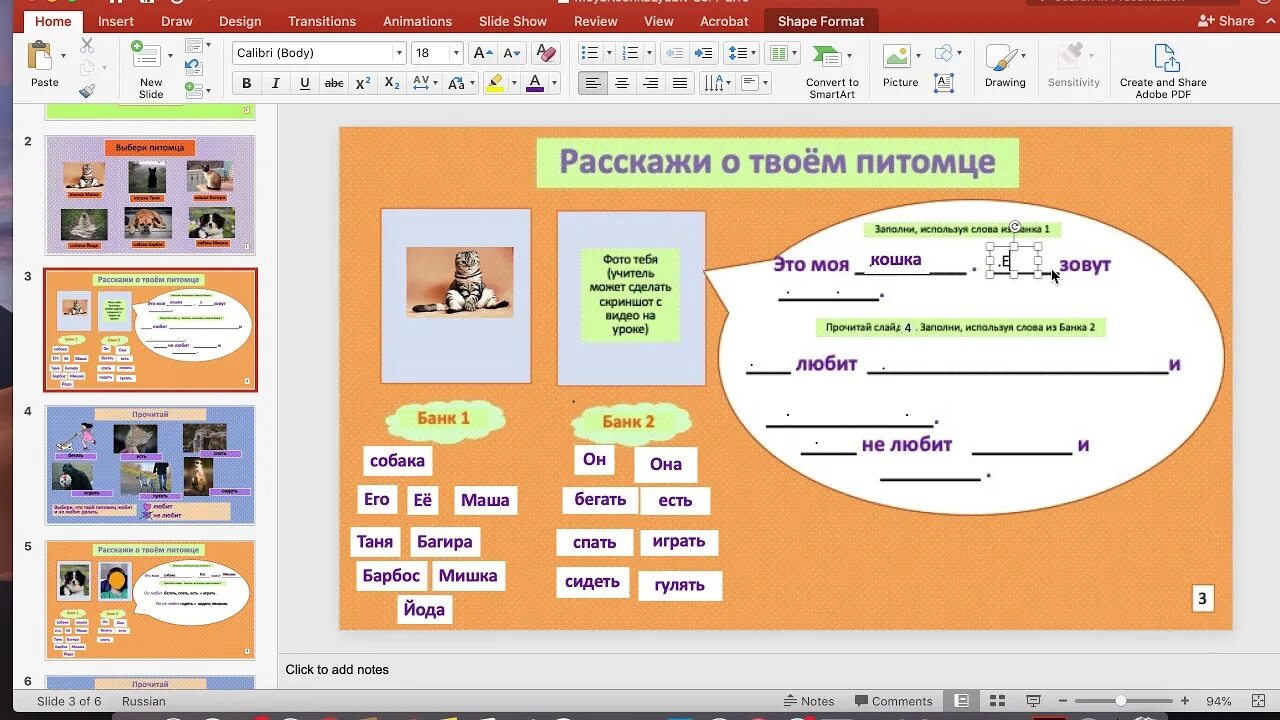
Task: Open the Insert ribbon tab
Action: [116, 21]
